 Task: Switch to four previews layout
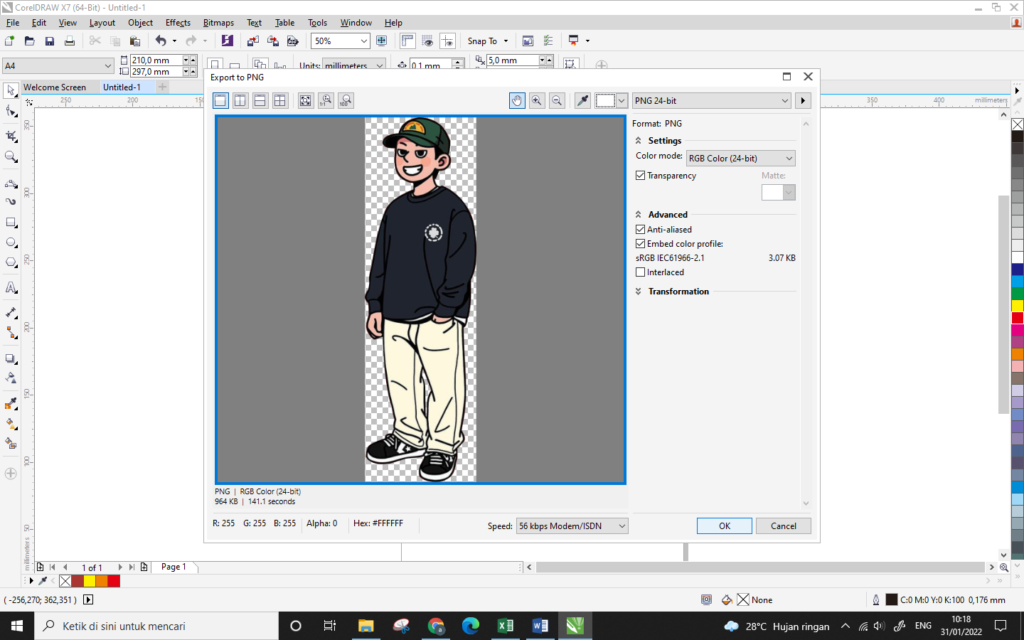[280, 100]
